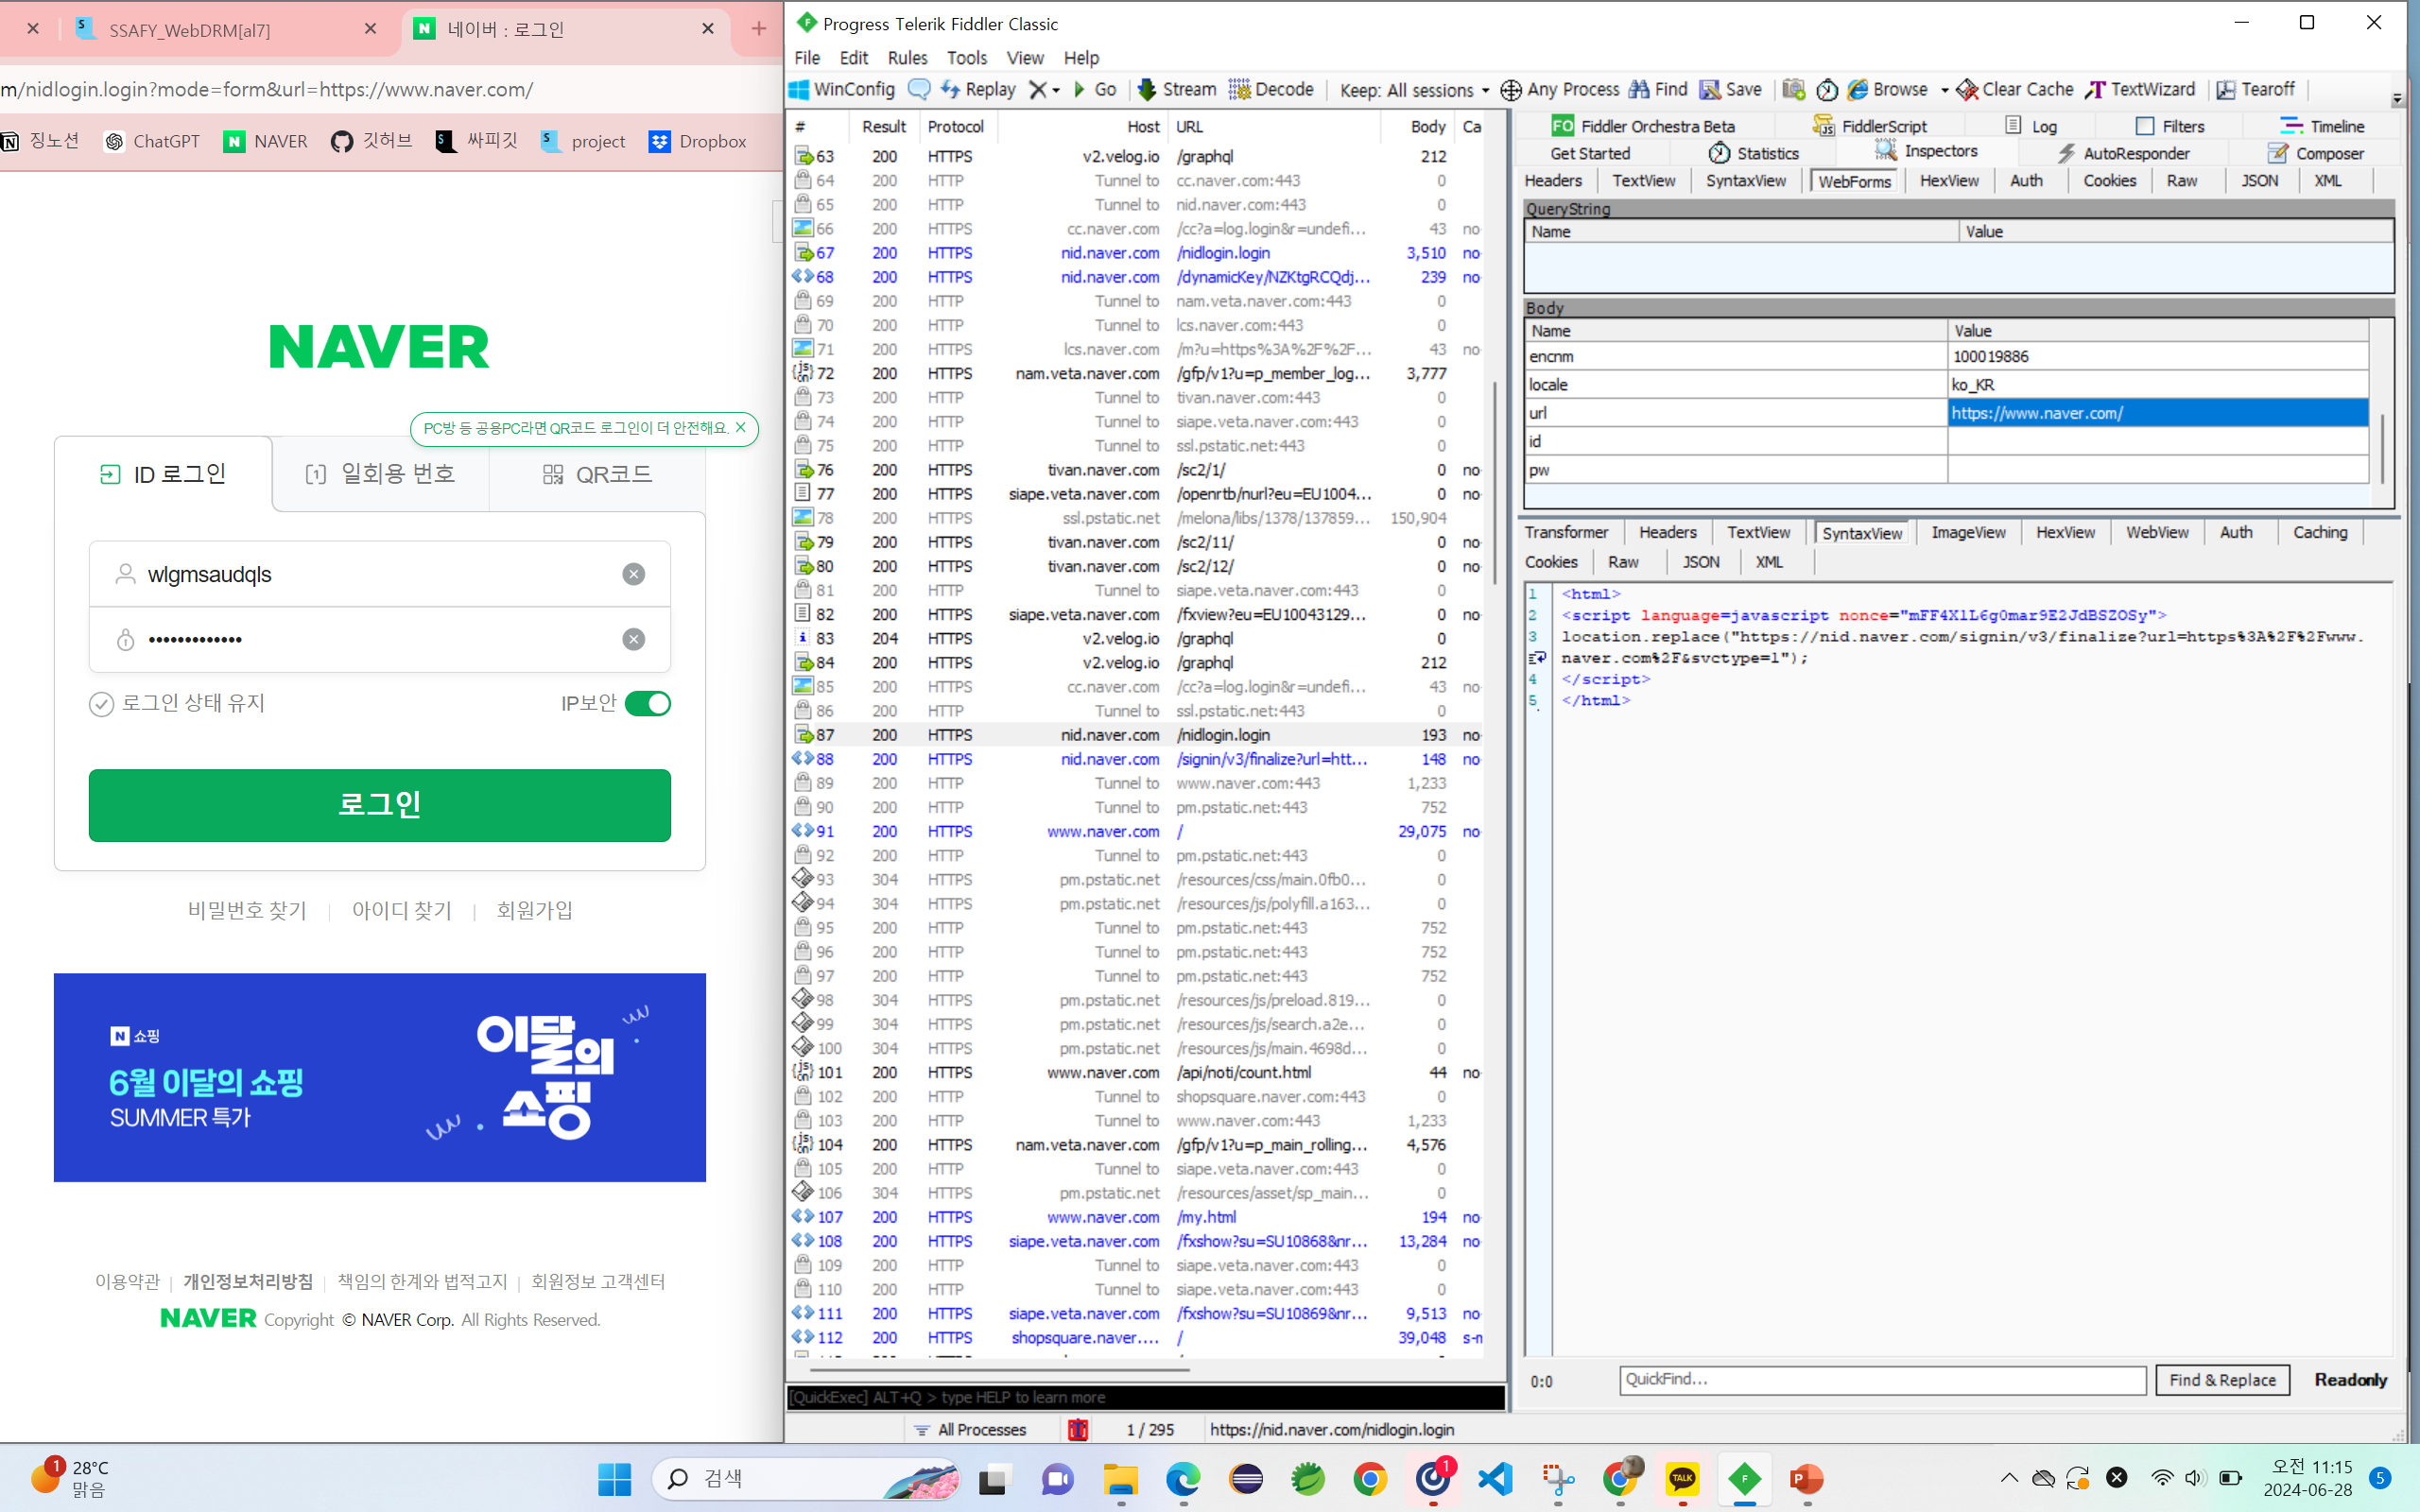This screenshot has width=2420, height=1512.
Task: Click the 비밀번호 찾기 link
Action: click(247, 910)
